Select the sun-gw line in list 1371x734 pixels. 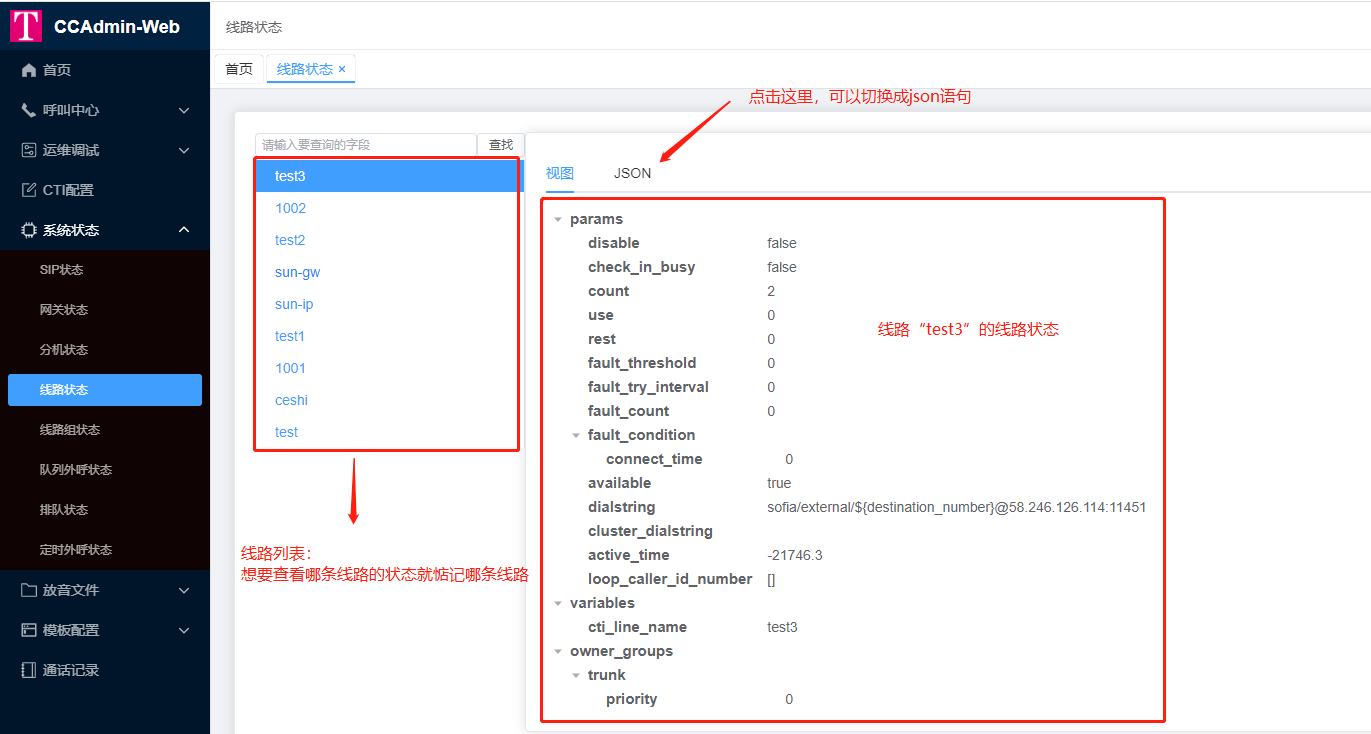(297, 272)
